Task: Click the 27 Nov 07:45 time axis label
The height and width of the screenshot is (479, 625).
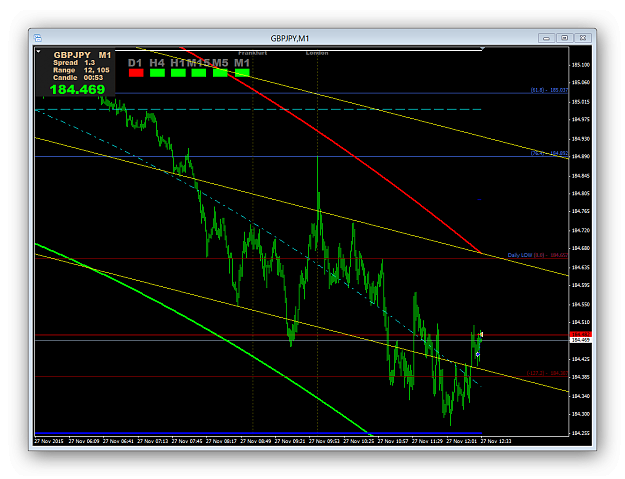Action: tap(187, 441)
